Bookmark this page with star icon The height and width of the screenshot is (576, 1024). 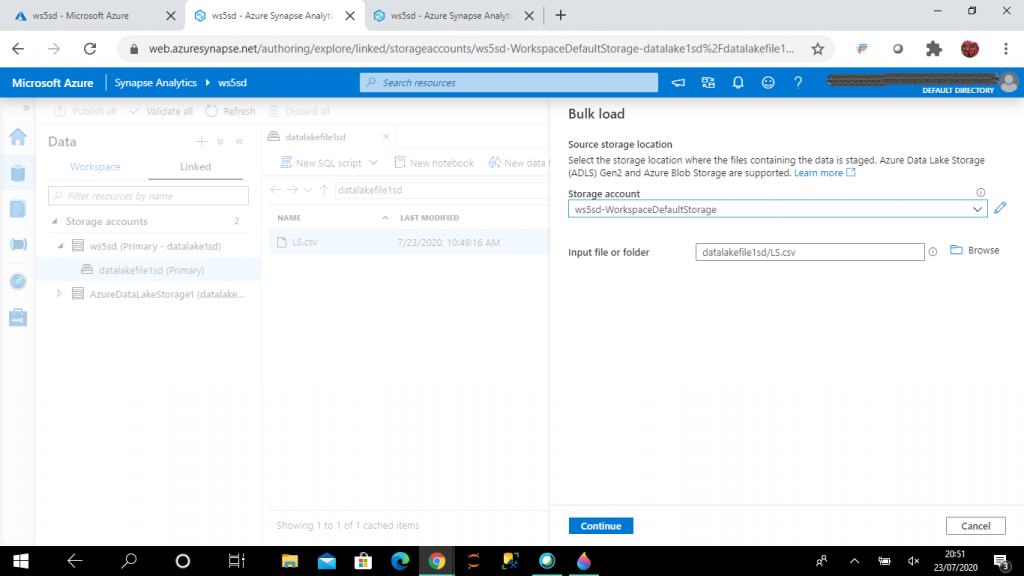(x=818, y=48)
